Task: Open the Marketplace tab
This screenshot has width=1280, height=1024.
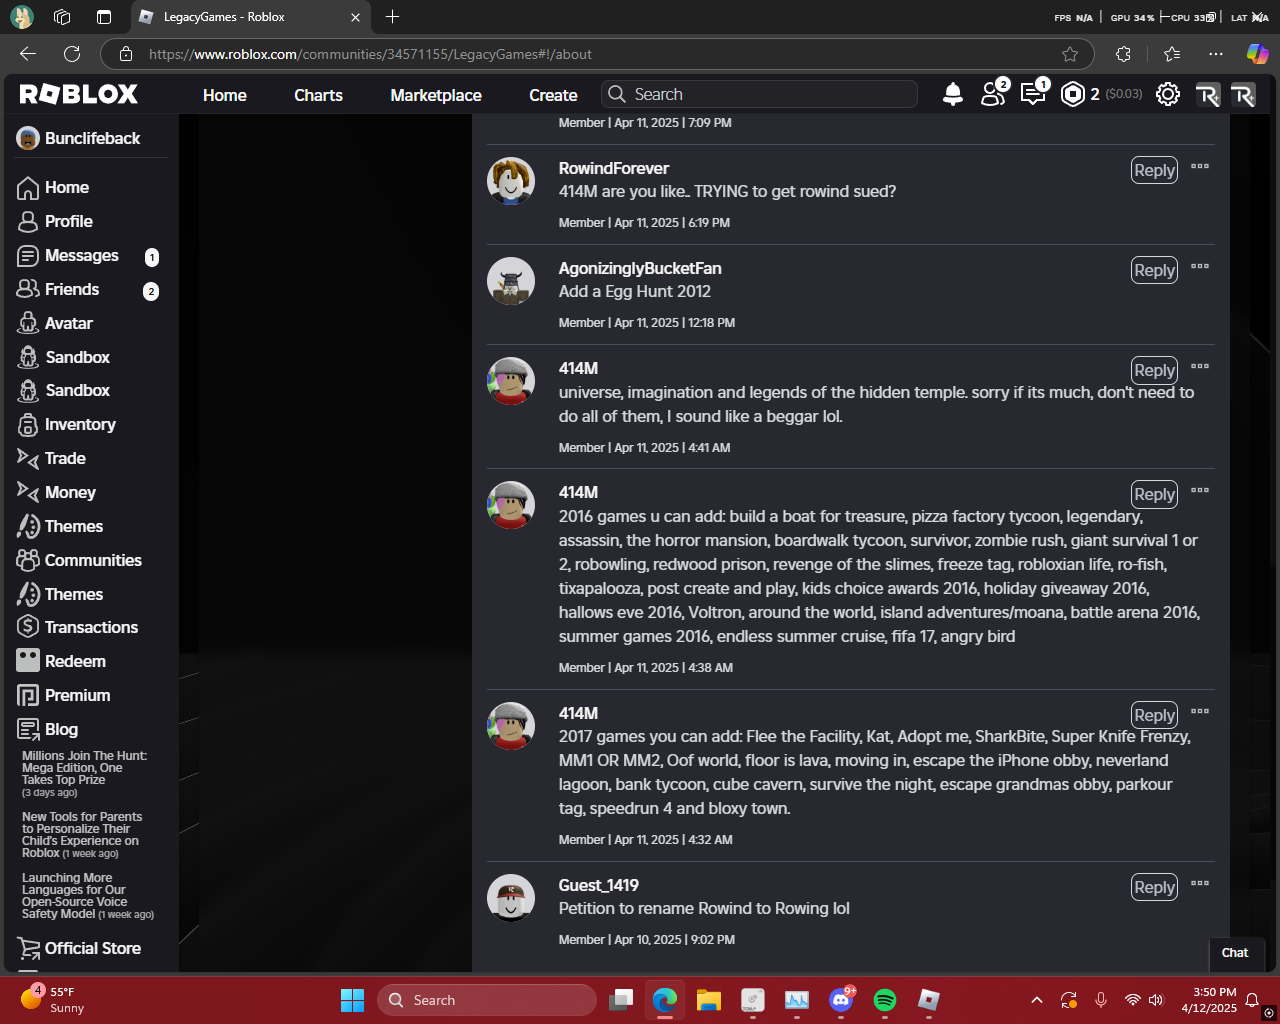Action: pos(436,95)
